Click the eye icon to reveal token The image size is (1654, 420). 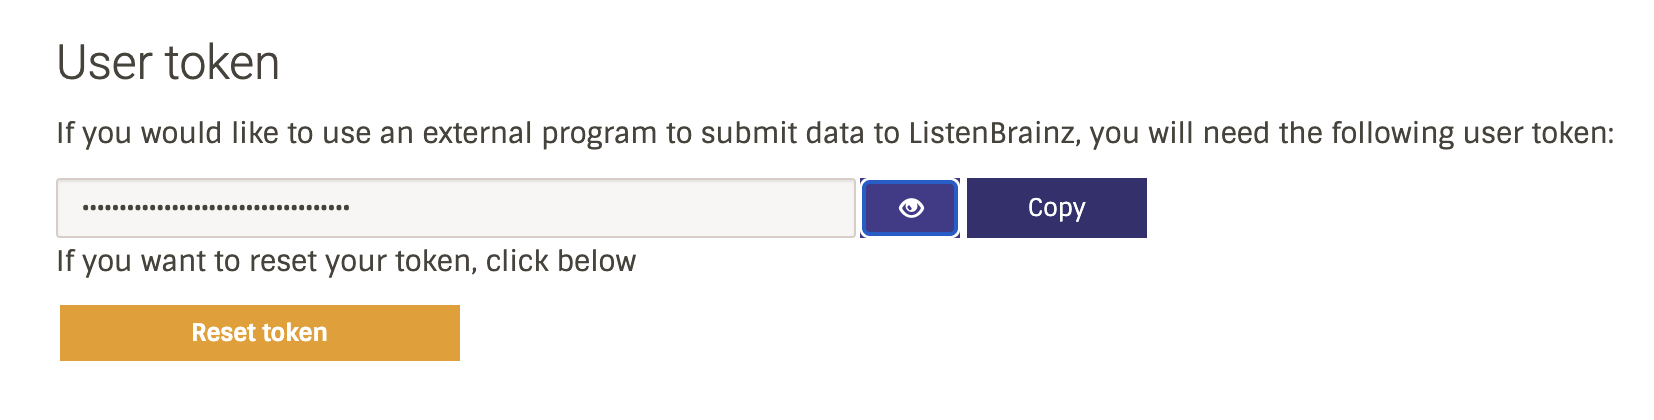(910, 208)
